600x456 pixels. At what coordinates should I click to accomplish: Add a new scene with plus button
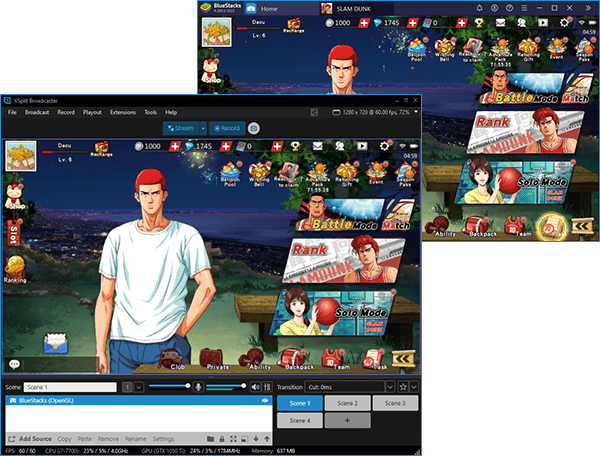(347, 420)
